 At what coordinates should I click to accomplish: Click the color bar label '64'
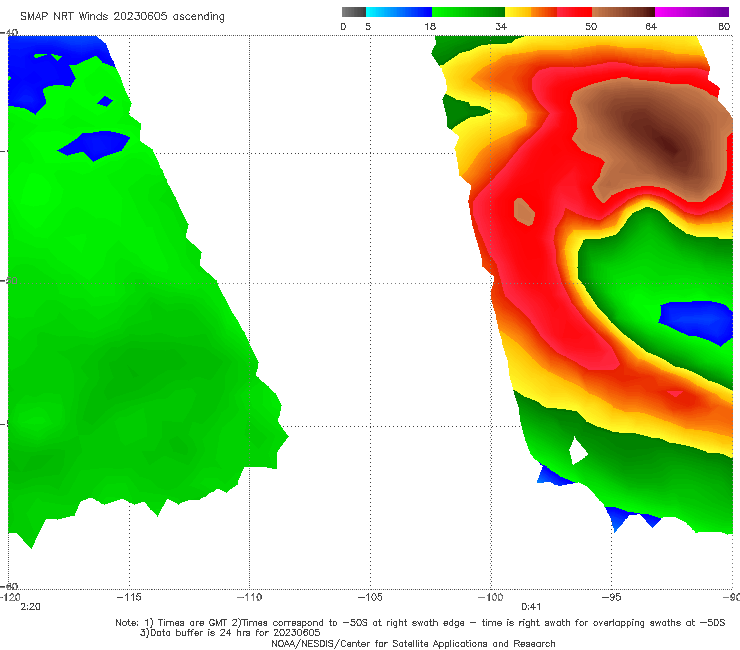[651, 26]
